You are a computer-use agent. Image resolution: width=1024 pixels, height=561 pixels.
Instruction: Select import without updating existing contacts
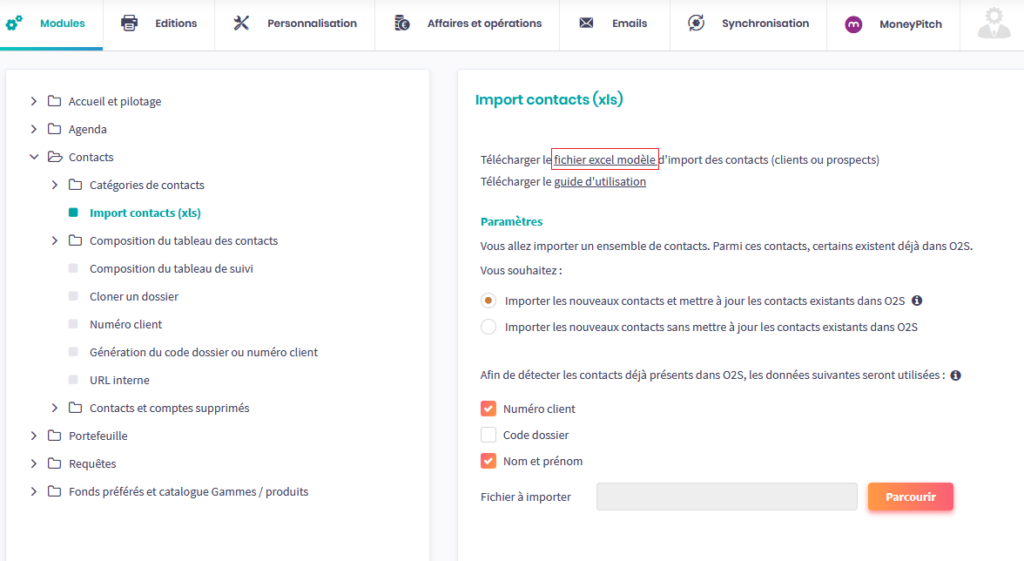[488, 327]
